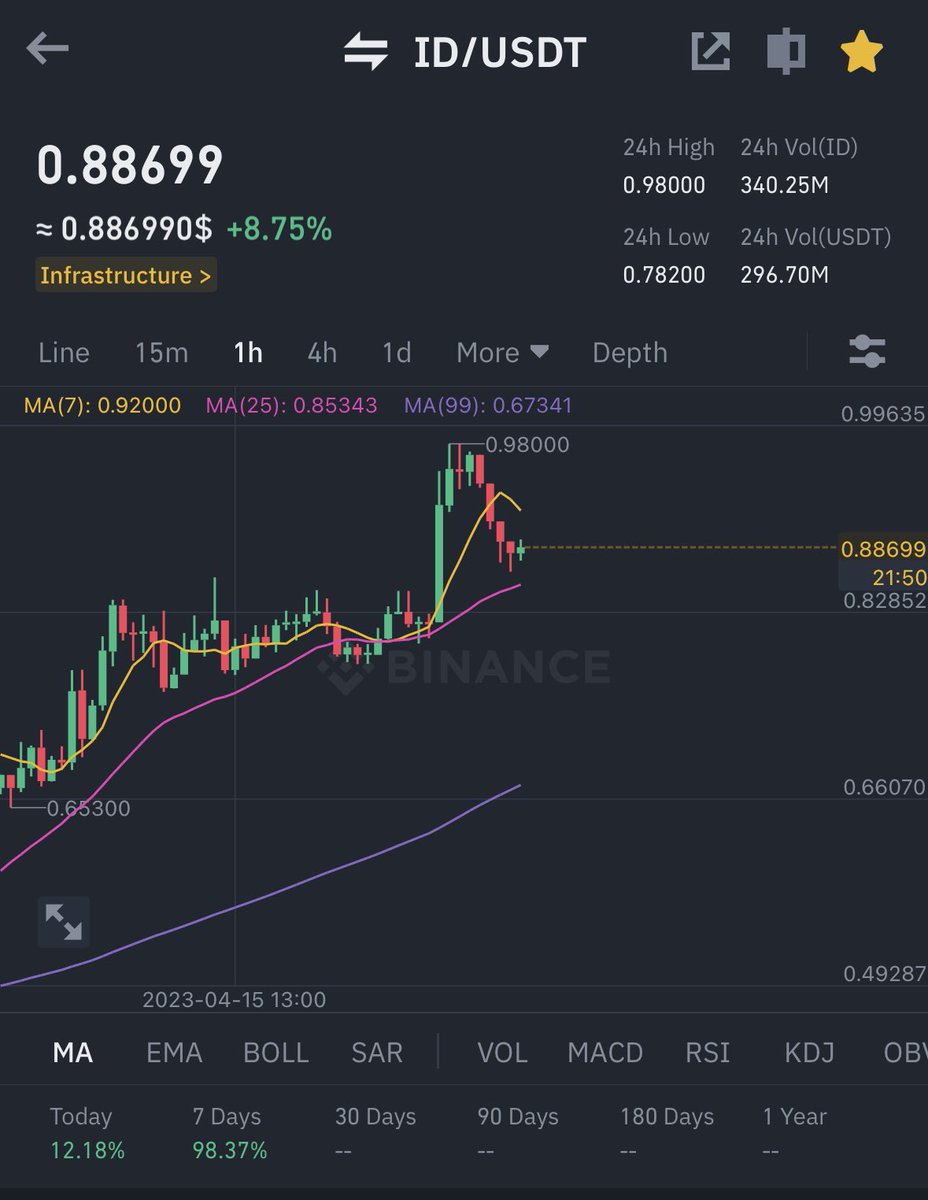This screenshot has width=928, height=1200.
Task: Open the chart settings sliders icon
Action: pyautogui.click(x=867, y=352)
